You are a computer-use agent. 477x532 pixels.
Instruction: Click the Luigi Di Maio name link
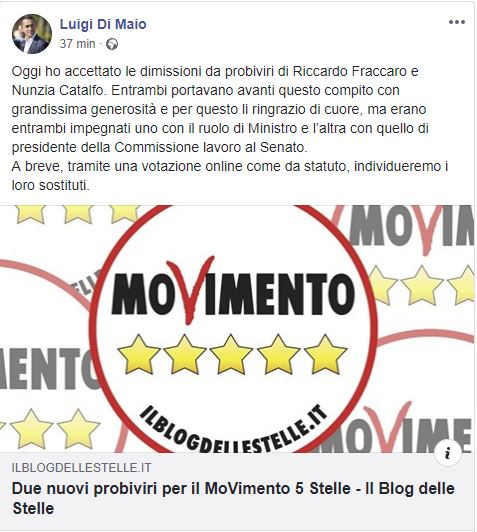103,24
